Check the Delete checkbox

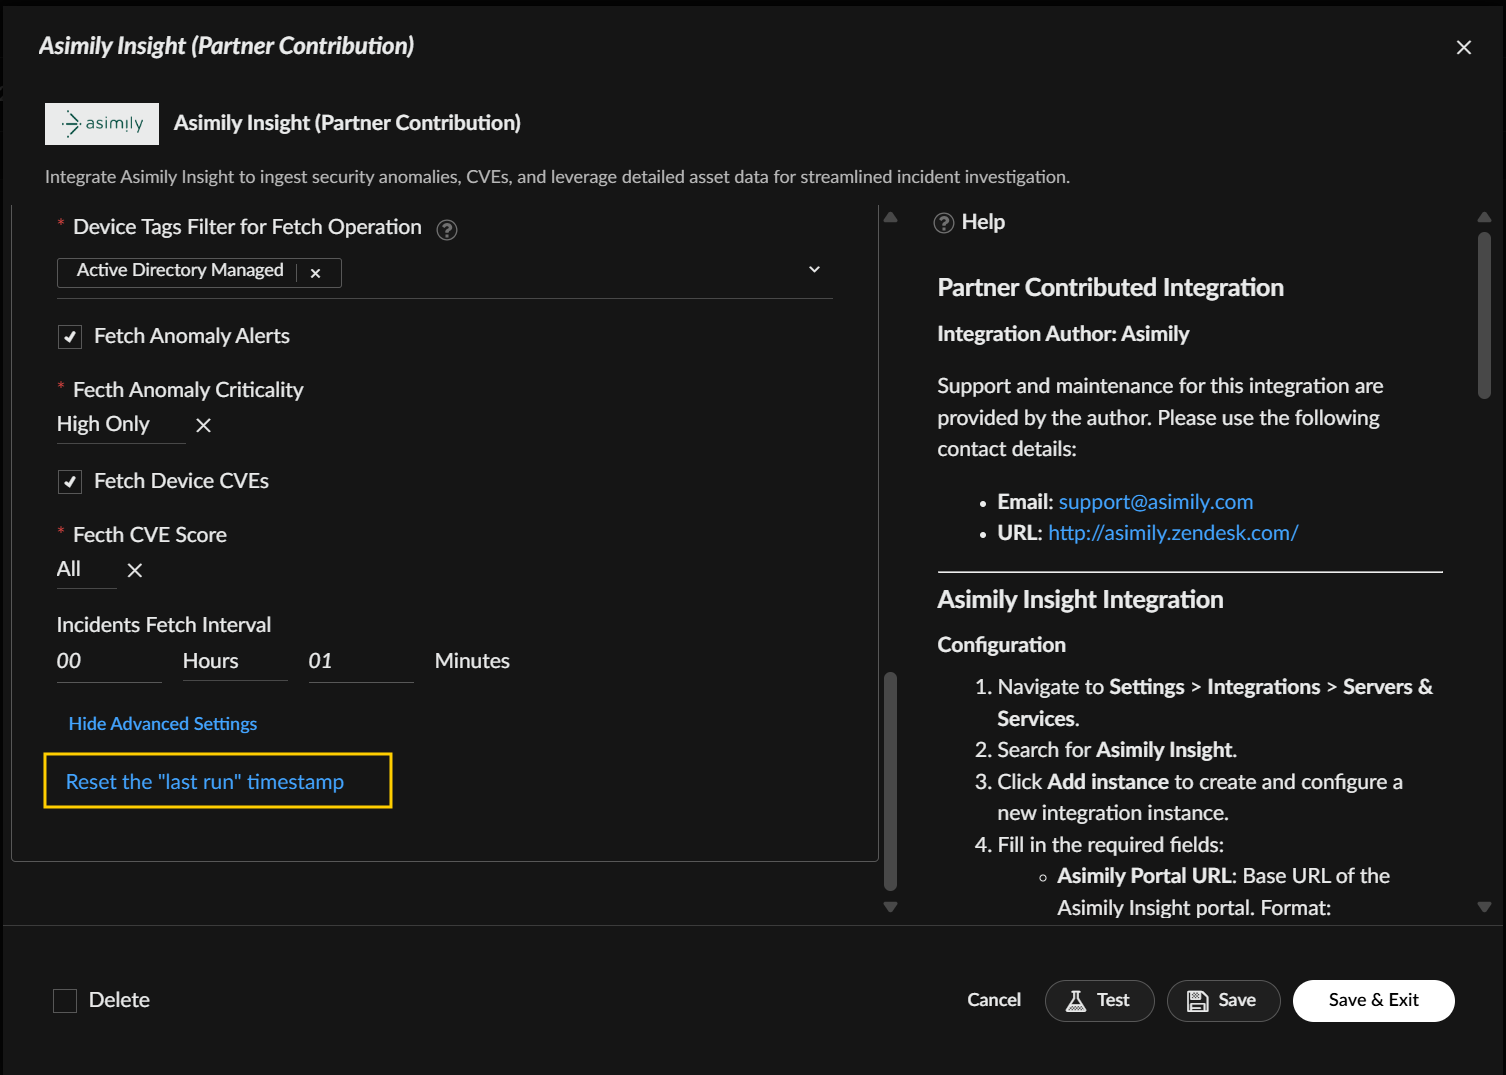tap(65, 1001)
